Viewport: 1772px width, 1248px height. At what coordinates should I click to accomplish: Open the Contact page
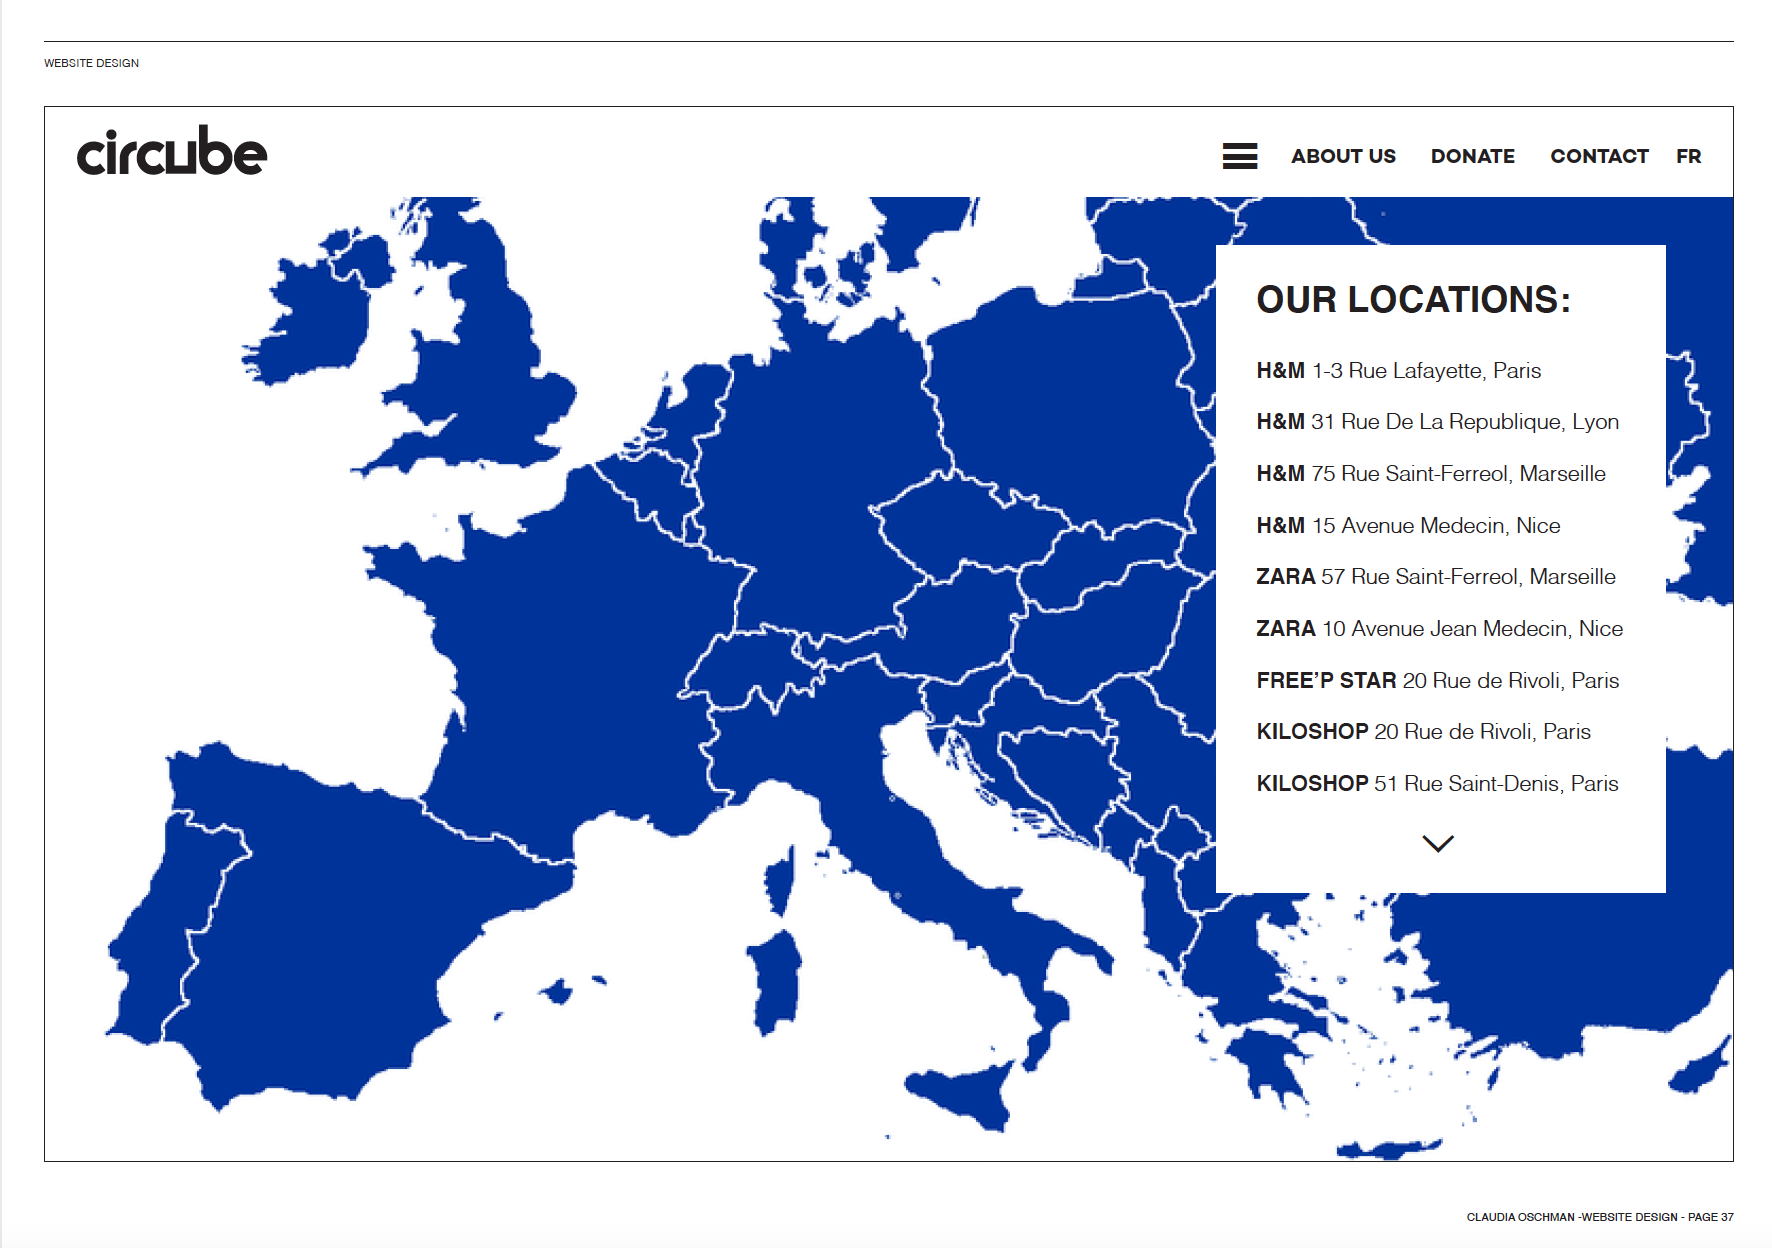point(1599,156)
